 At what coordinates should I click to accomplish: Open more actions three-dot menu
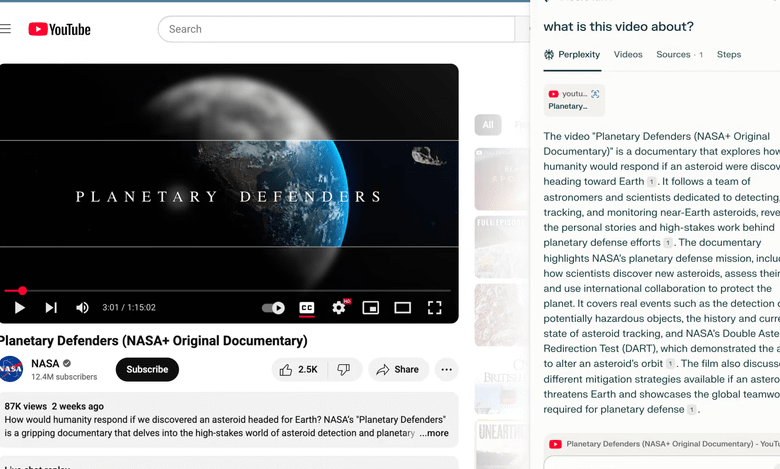[447, 370]
